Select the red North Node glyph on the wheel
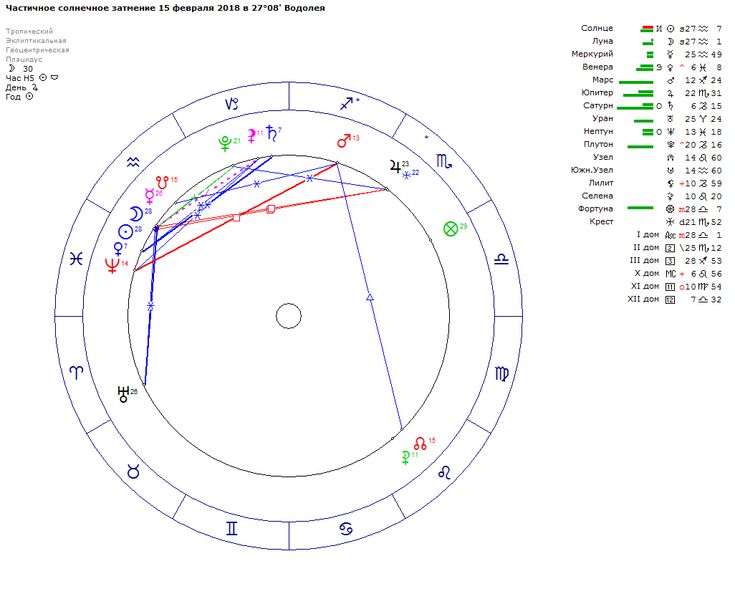The width and height of the screenshot is (735, 589). [x=420, y=442]
